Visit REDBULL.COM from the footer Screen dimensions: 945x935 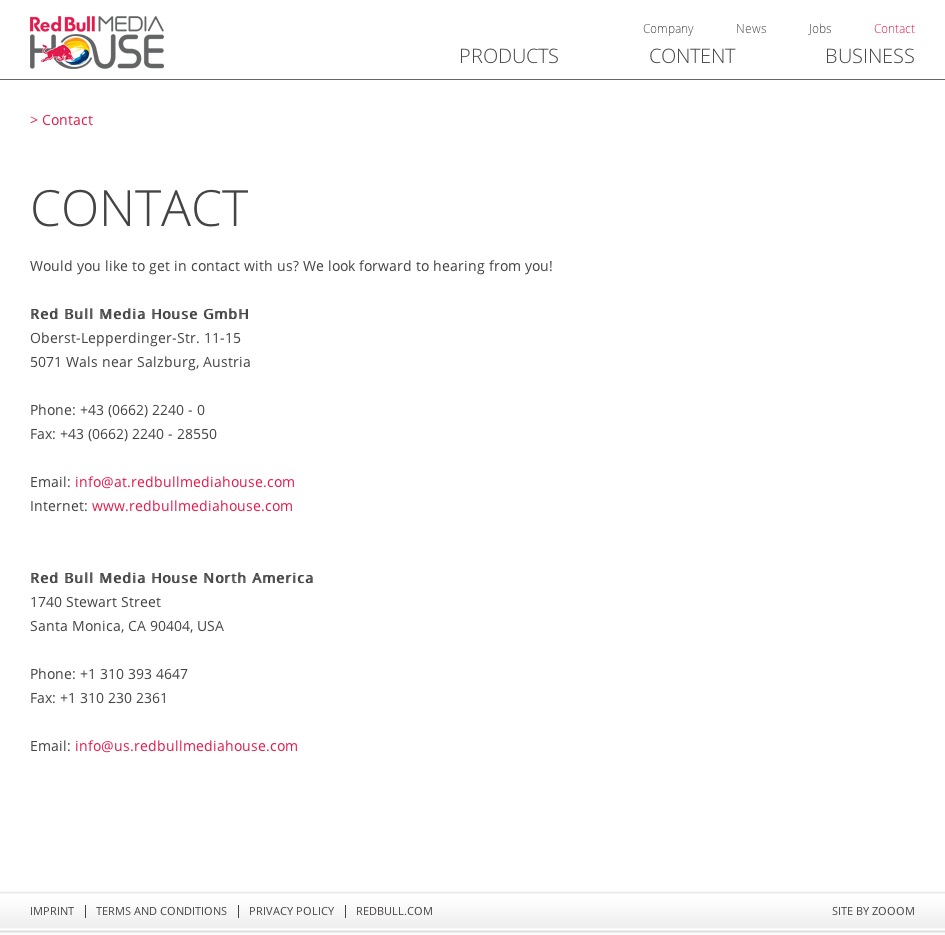click(394, 911)
